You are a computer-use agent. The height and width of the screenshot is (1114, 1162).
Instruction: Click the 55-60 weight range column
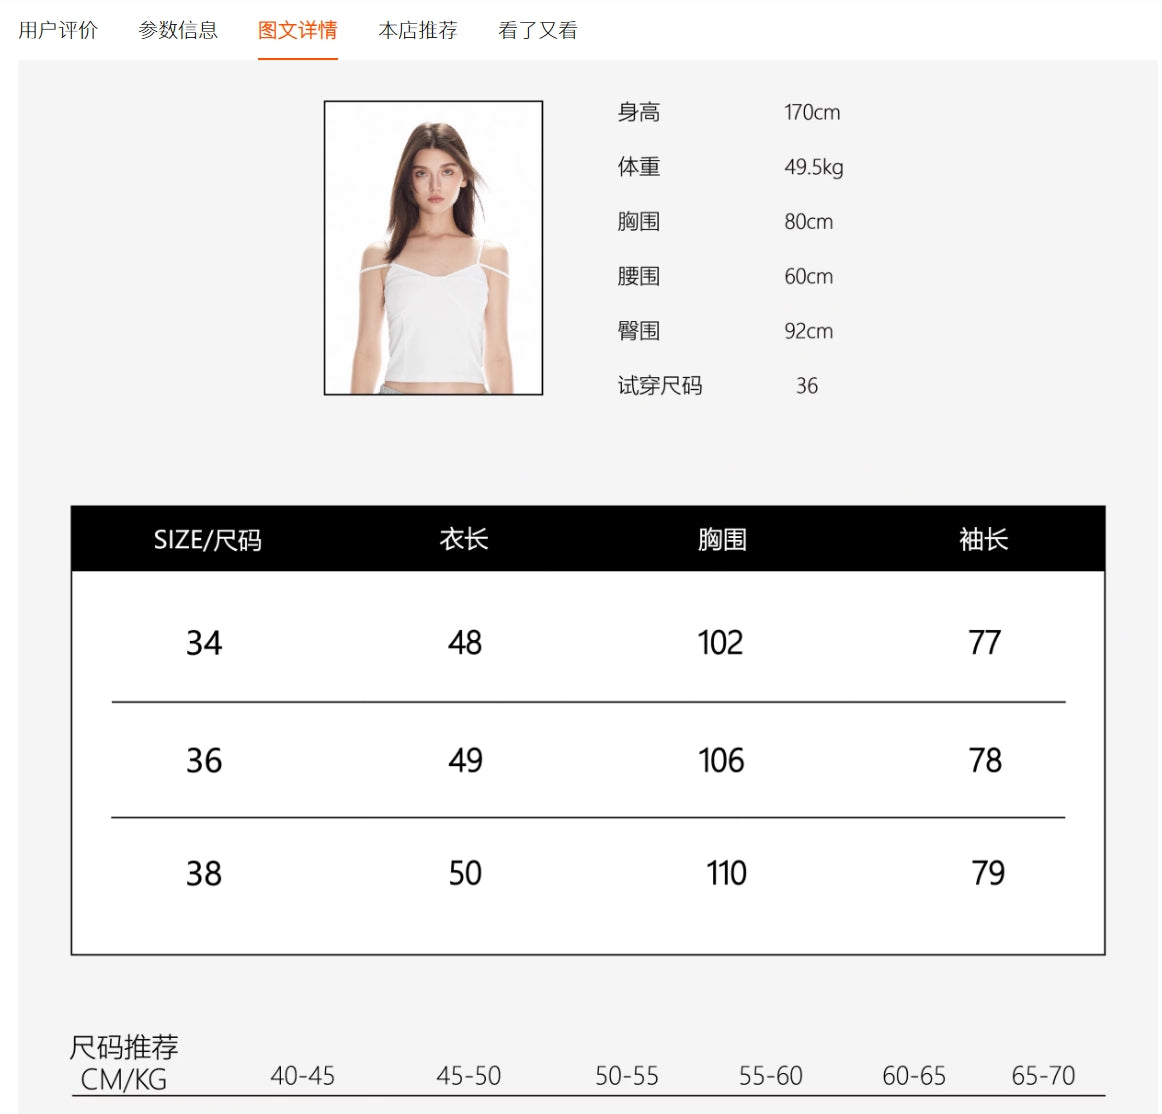click(771, 1076)
